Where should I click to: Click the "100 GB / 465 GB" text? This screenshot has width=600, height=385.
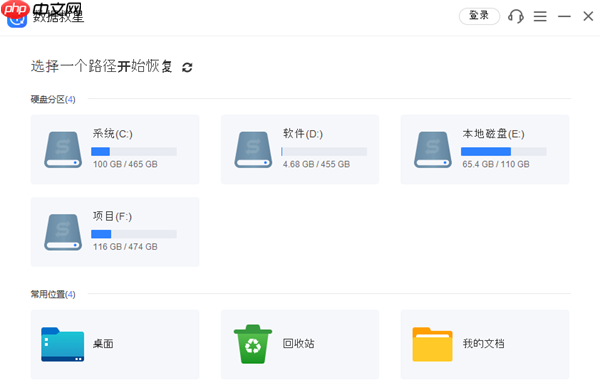[125, 164]
